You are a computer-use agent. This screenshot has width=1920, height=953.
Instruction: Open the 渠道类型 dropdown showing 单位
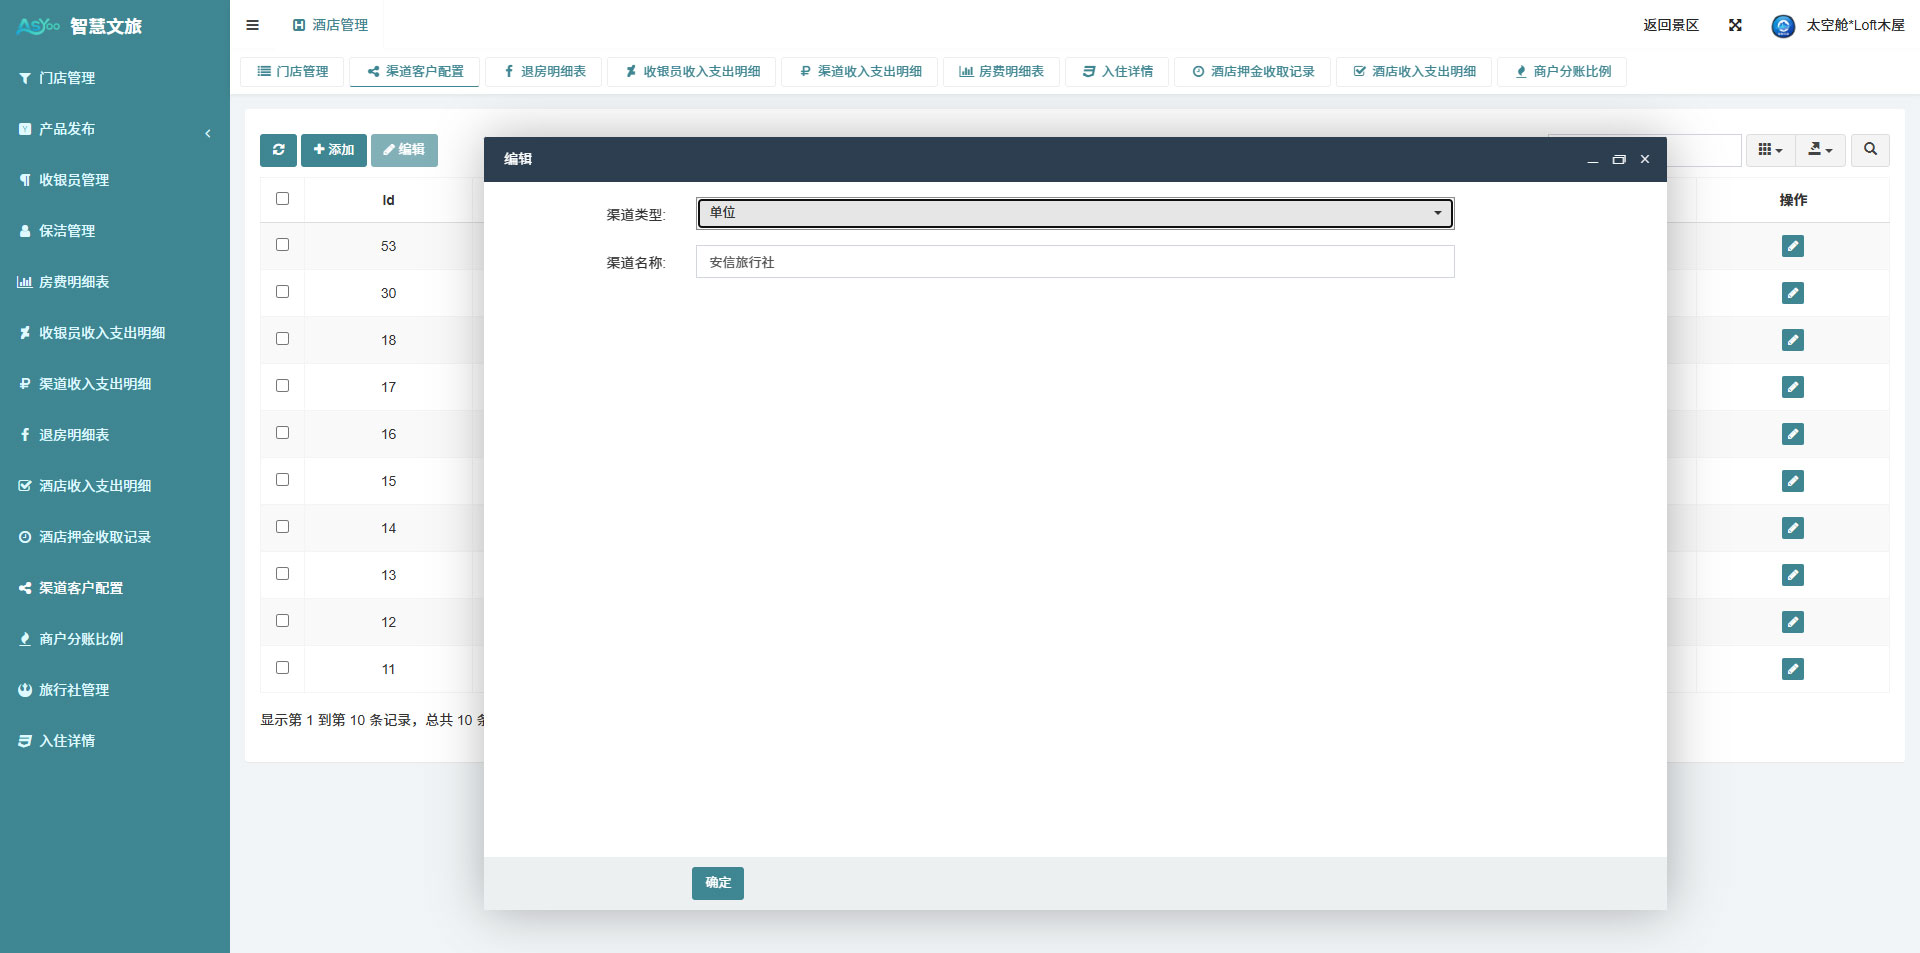point(1075,213)
